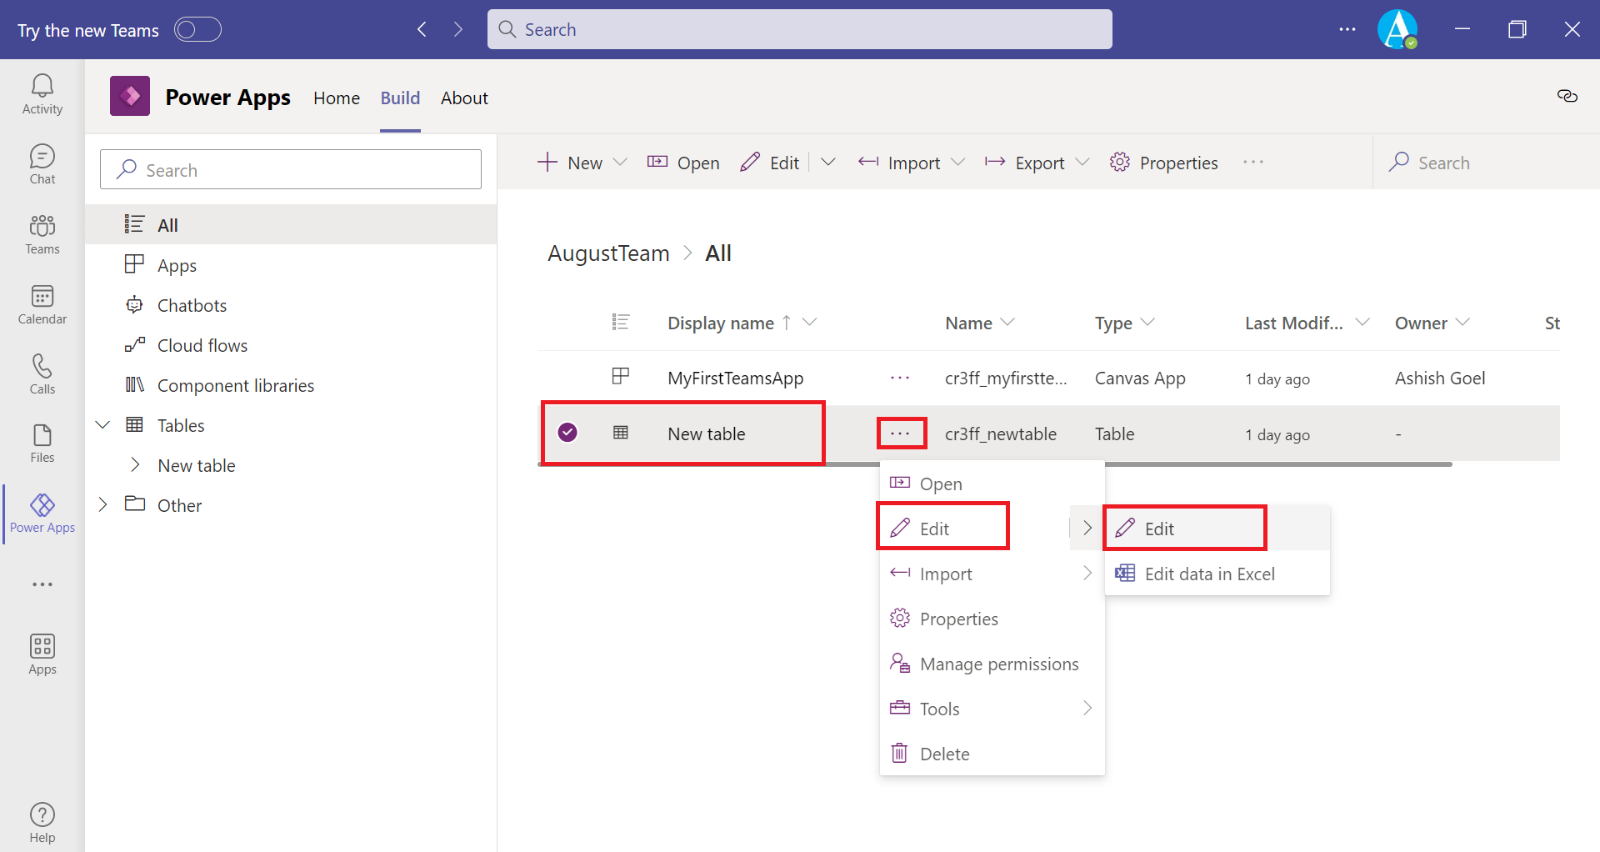Click the left panel Search field
The image size is (1600, 852).
pos(291,170)
